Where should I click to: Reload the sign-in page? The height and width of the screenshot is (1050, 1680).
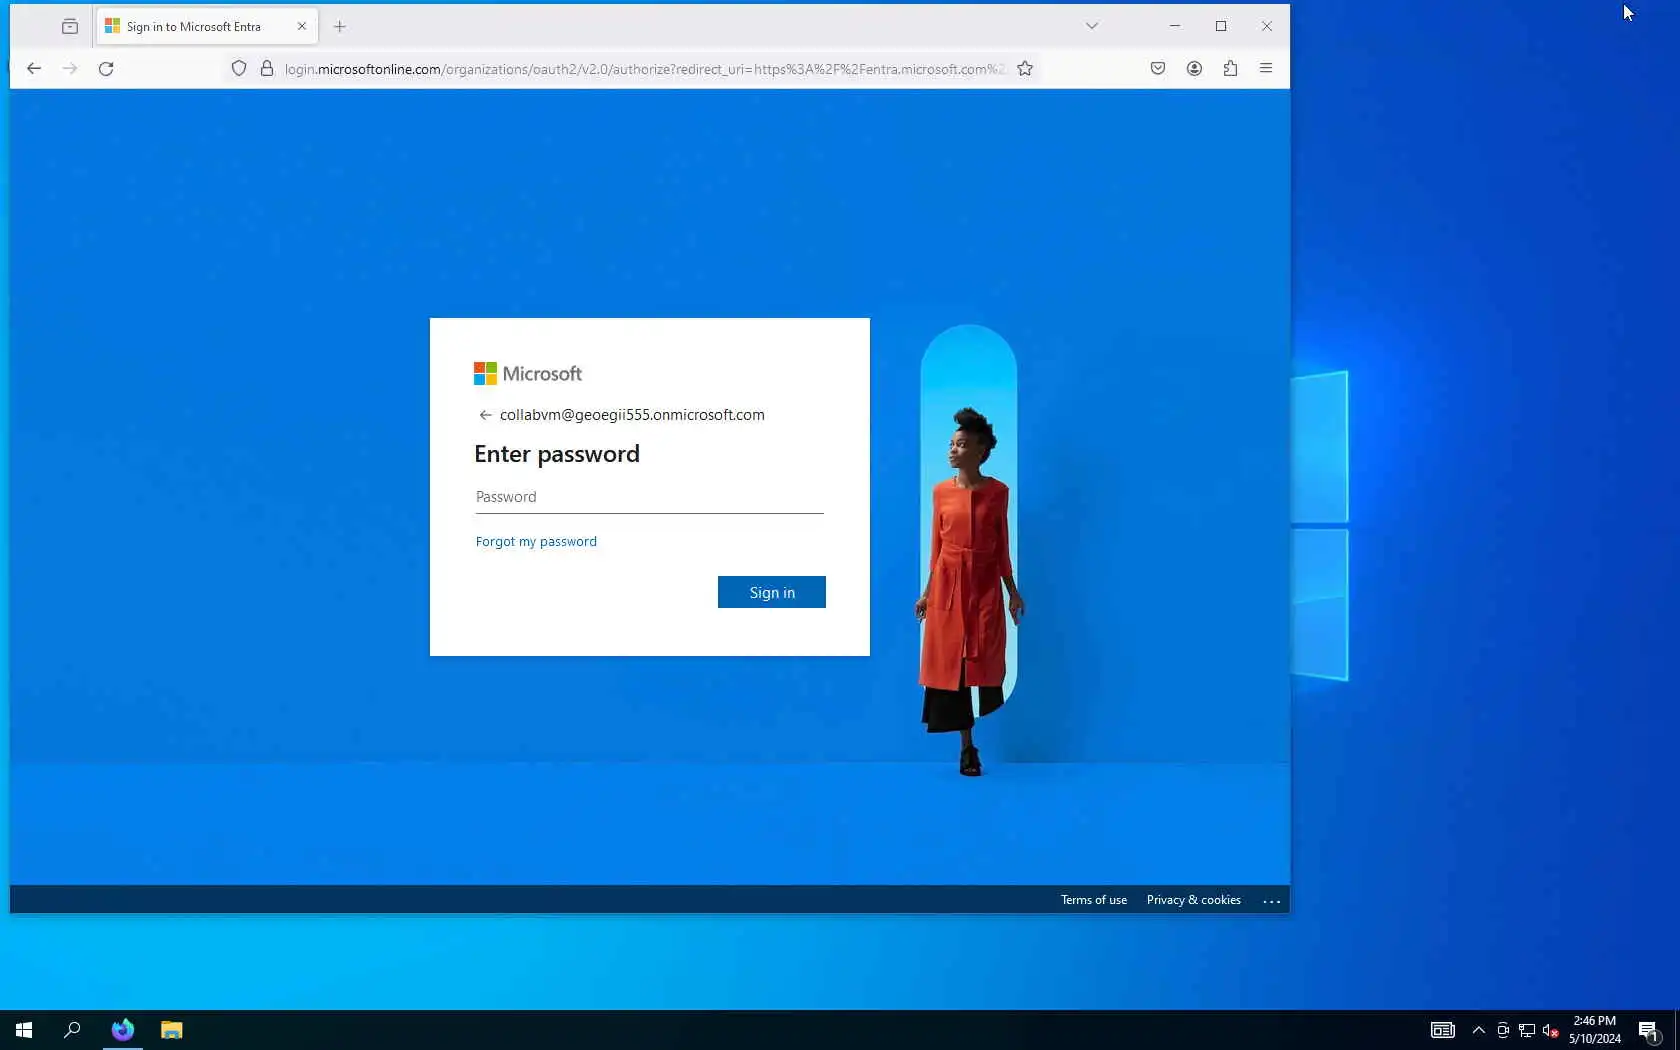point(106,68)
